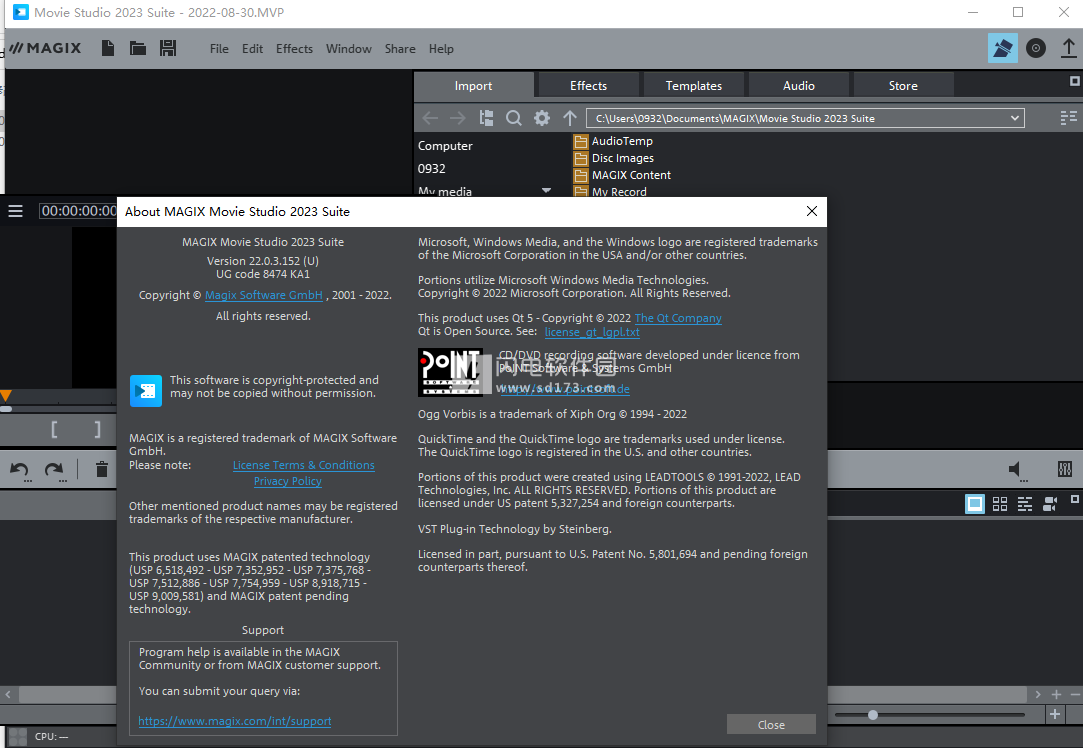Open the audio mixer icon
This screenshot has width=1083, height=748.
click(x=1065, y=470)
